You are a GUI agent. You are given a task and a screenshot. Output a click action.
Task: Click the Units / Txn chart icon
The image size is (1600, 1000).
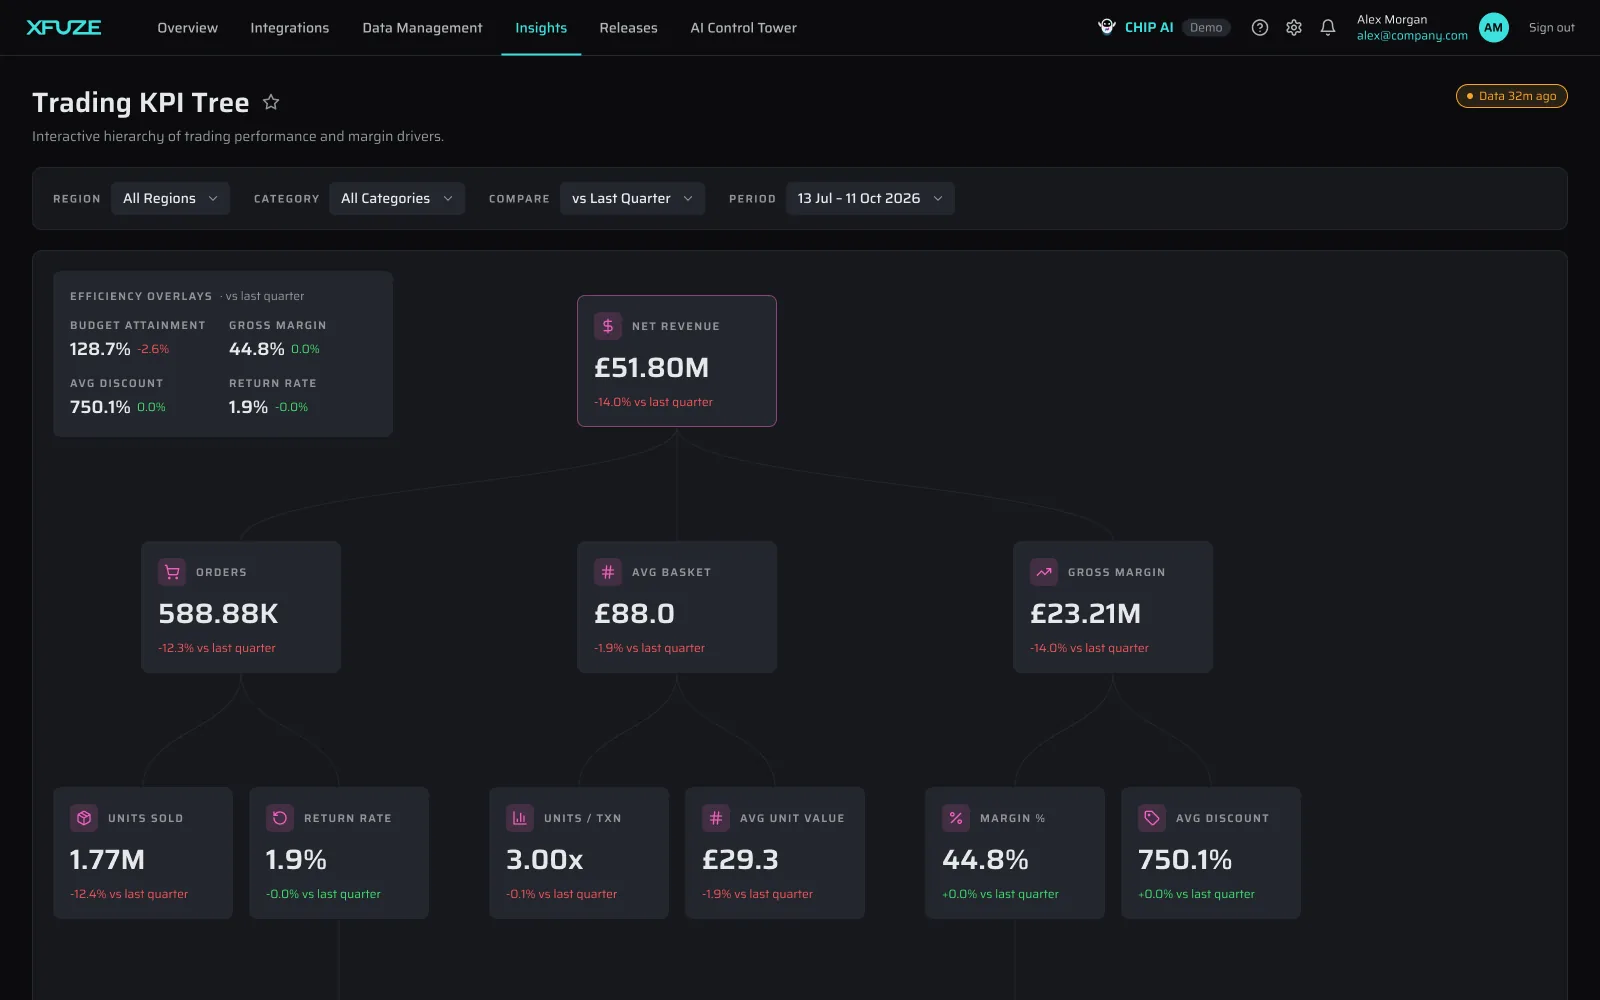click(520, 818)
